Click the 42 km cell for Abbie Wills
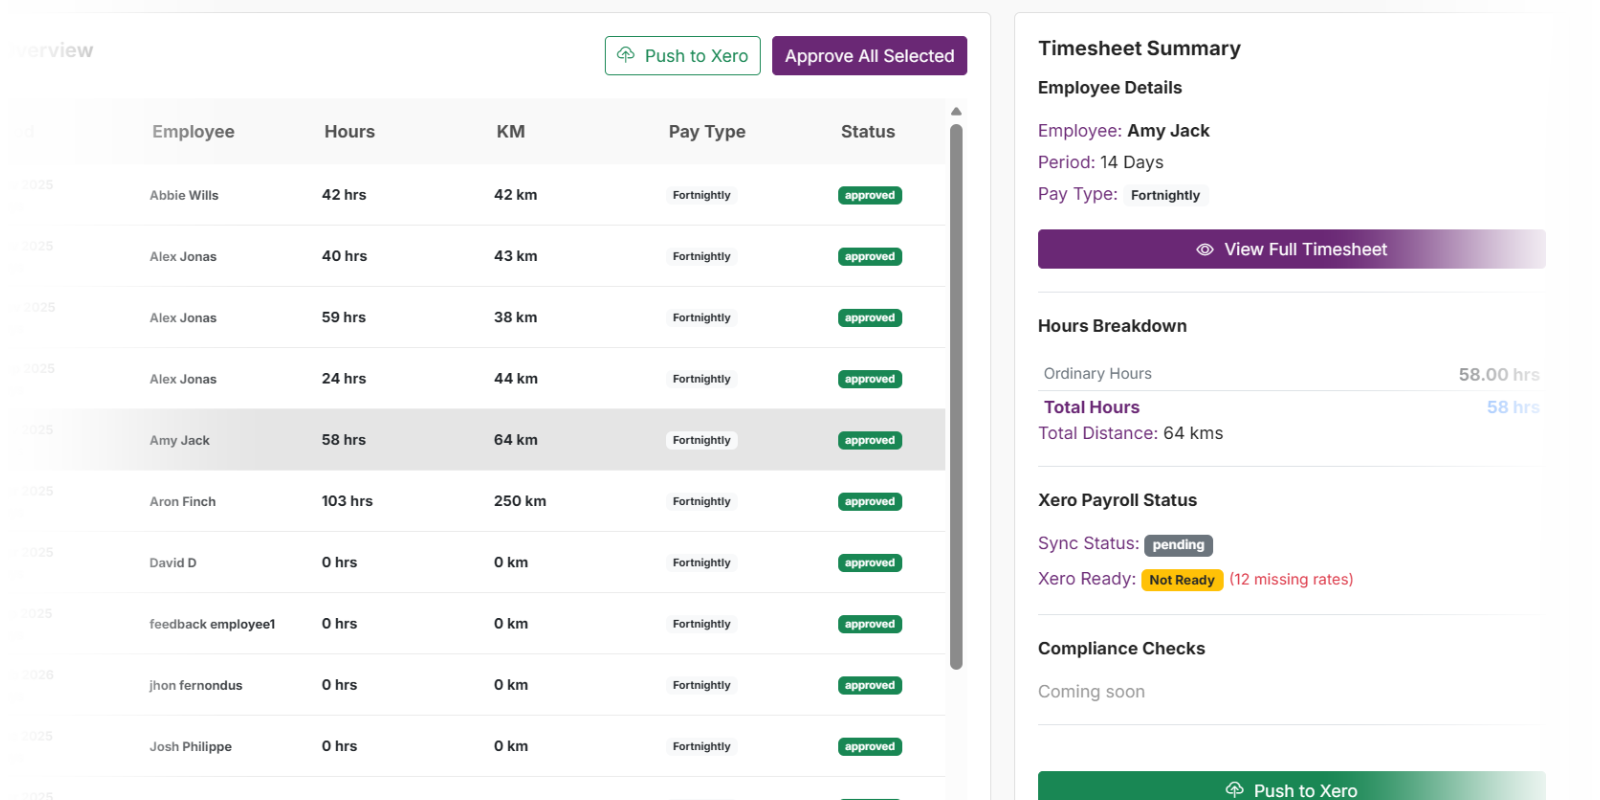The image size is (1600, 800). pos(515,194)
